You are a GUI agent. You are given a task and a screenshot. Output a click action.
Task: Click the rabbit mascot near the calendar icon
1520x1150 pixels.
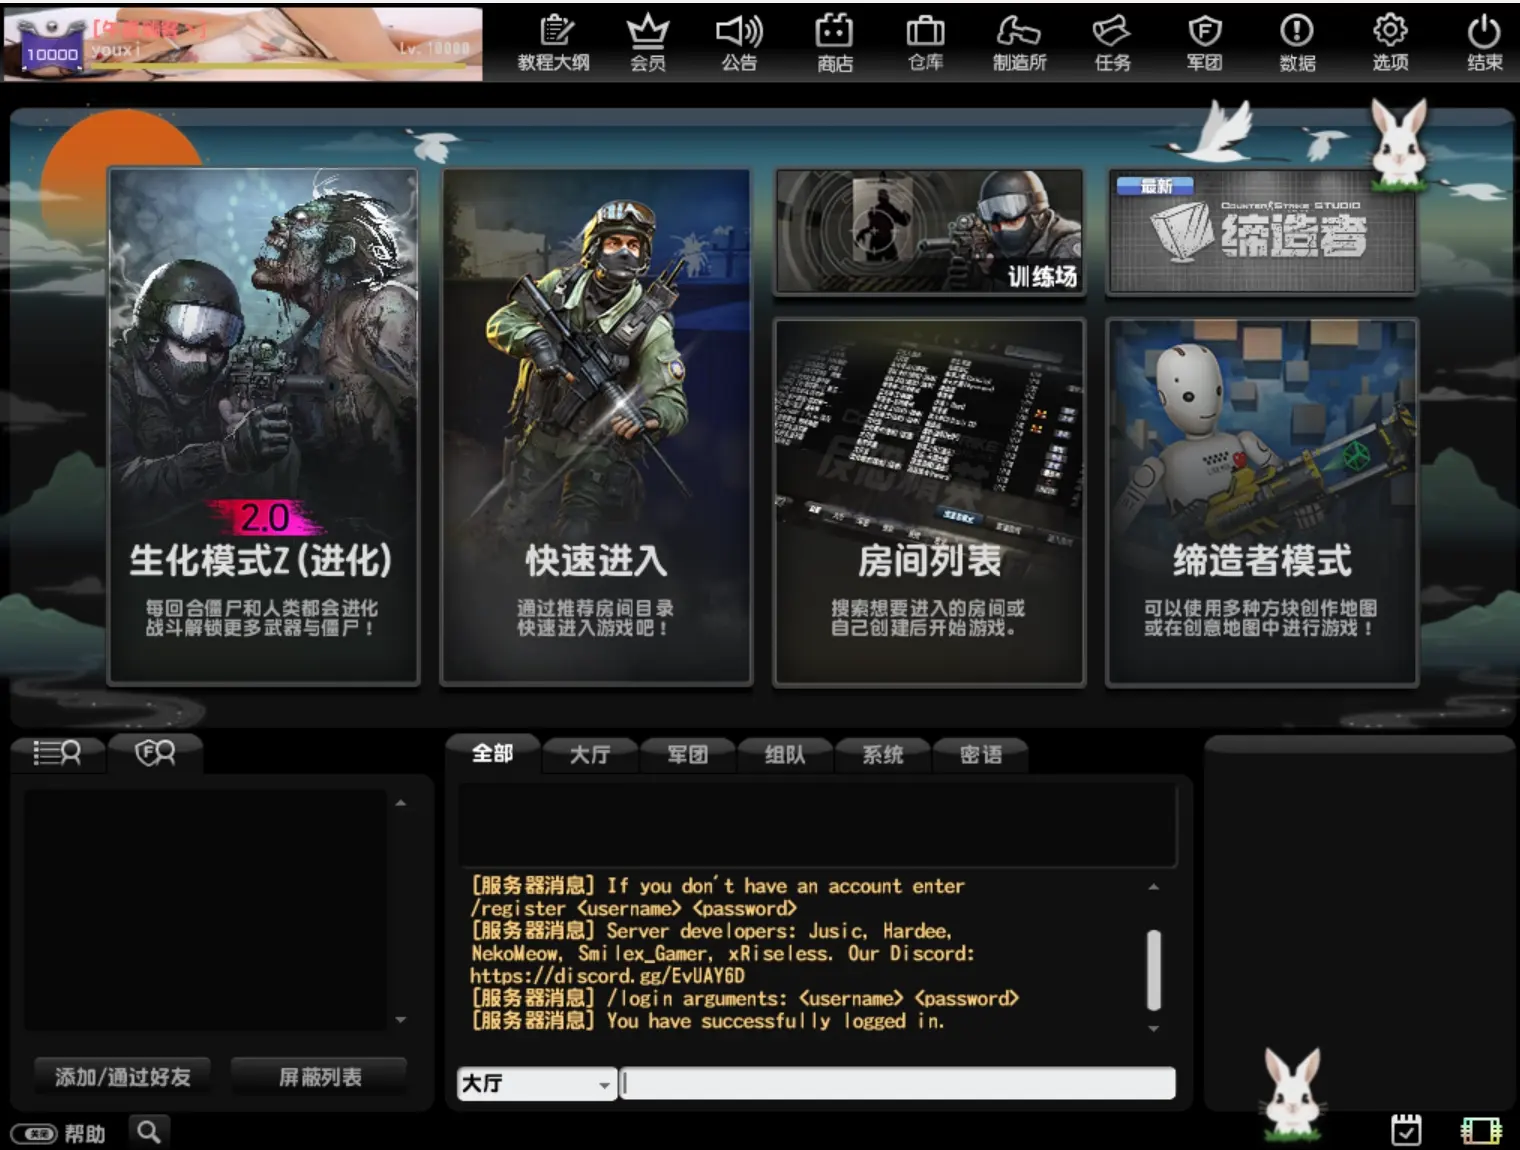(x=1293, y=1093)
